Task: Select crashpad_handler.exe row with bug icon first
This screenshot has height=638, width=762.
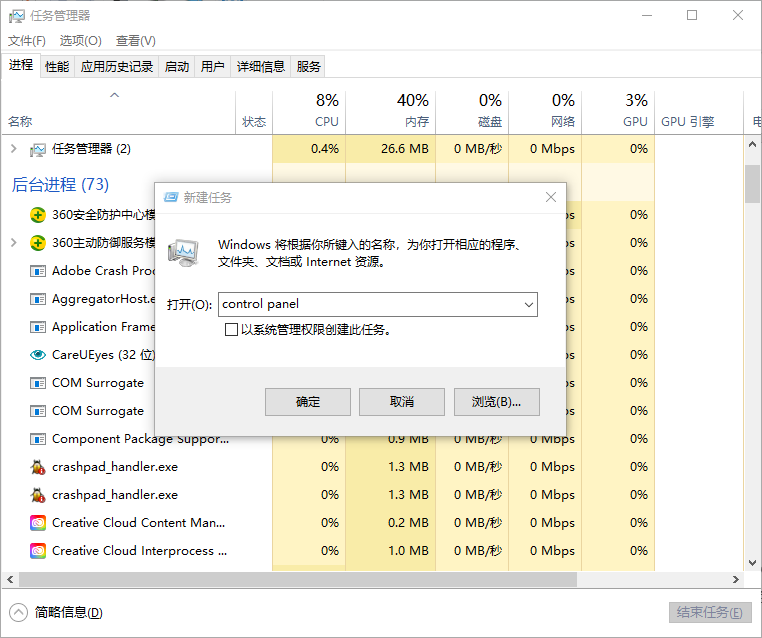Action: click(115, 467)
